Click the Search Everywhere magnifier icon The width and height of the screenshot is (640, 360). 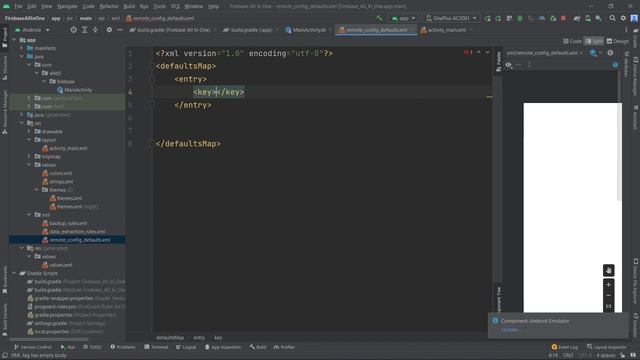(x=612, y=18)
